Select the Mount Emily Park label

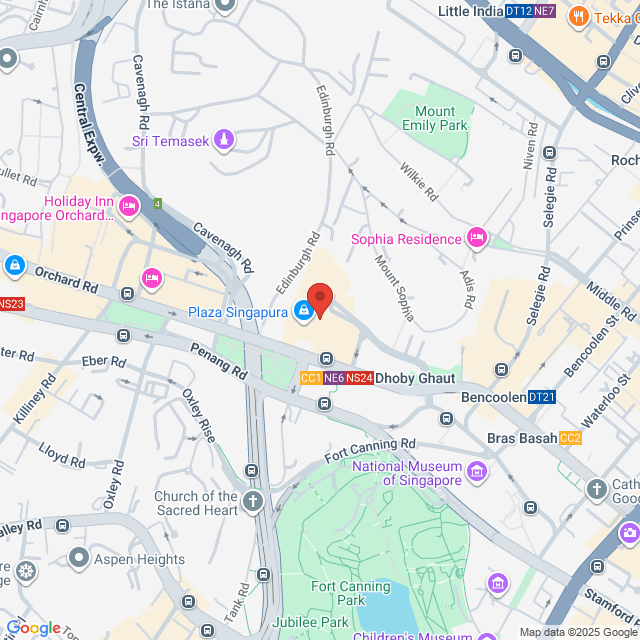[435, 118]
